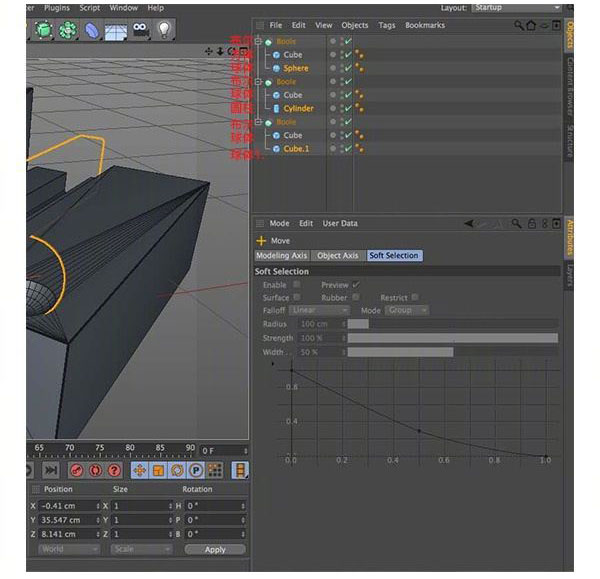Toggle the Enable checkbox under Soft Selection
The image size is (600, 579).
[296, 284]
